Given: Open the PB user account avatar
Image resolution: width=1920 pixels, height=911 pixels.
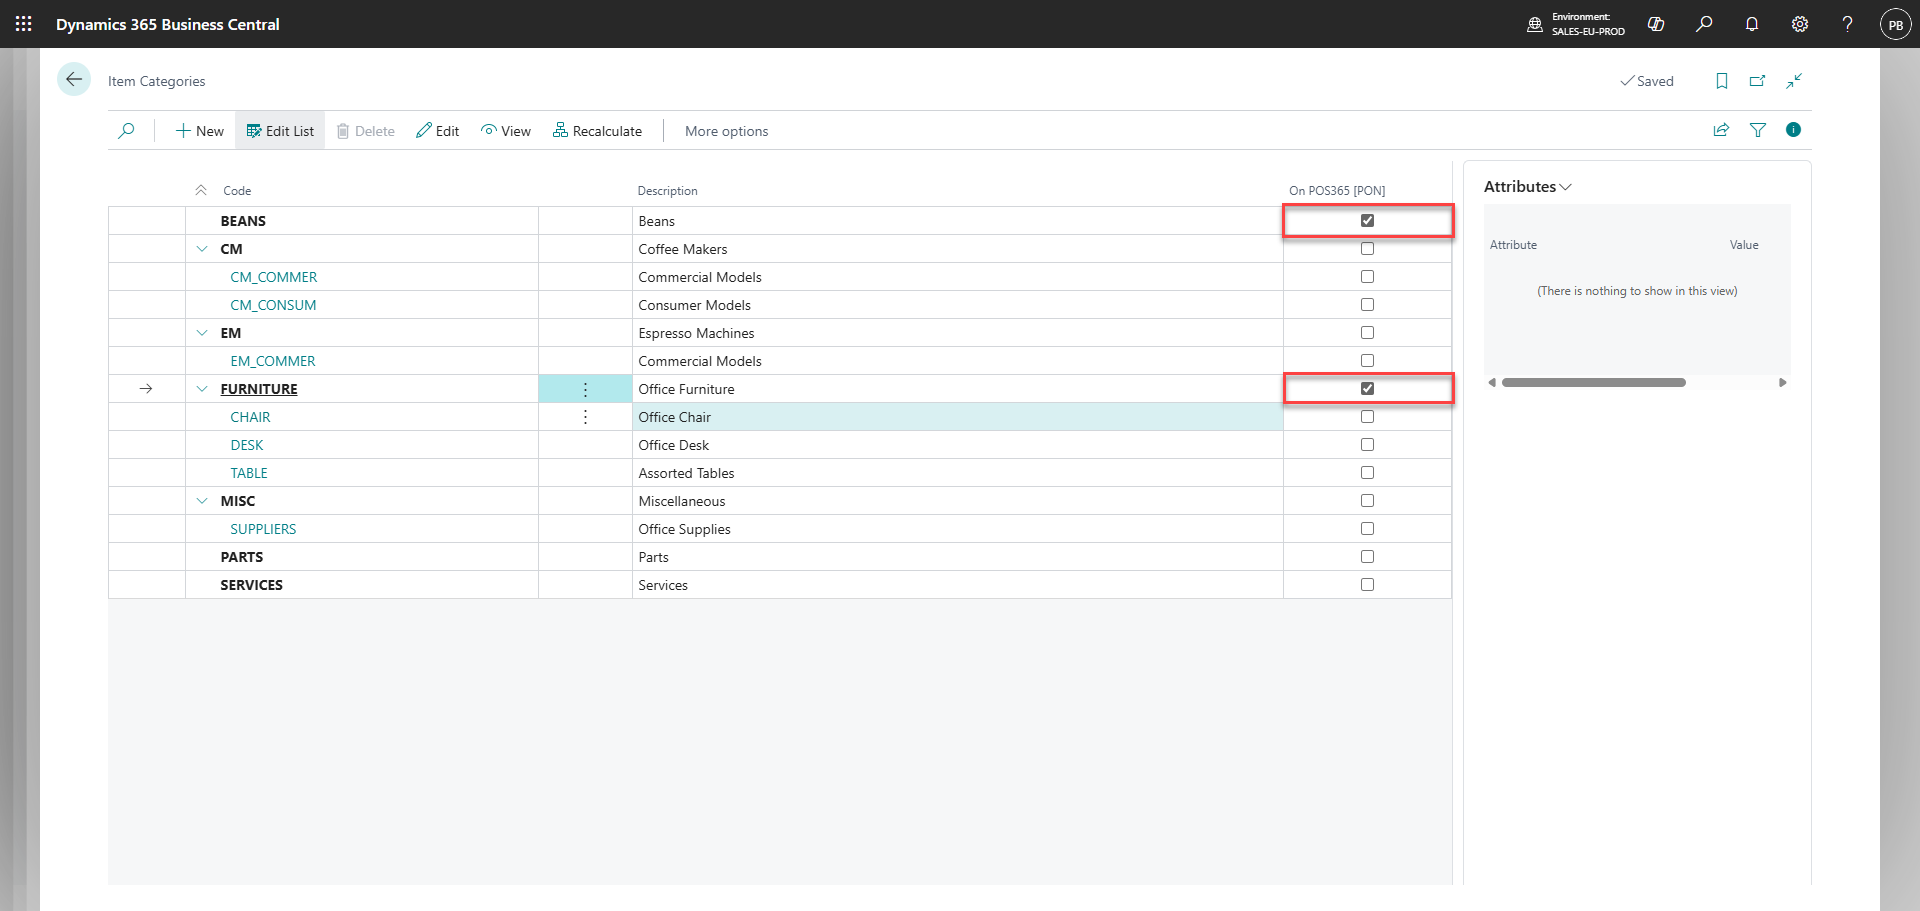Looking at the screenshot, I should [1896, 25].
